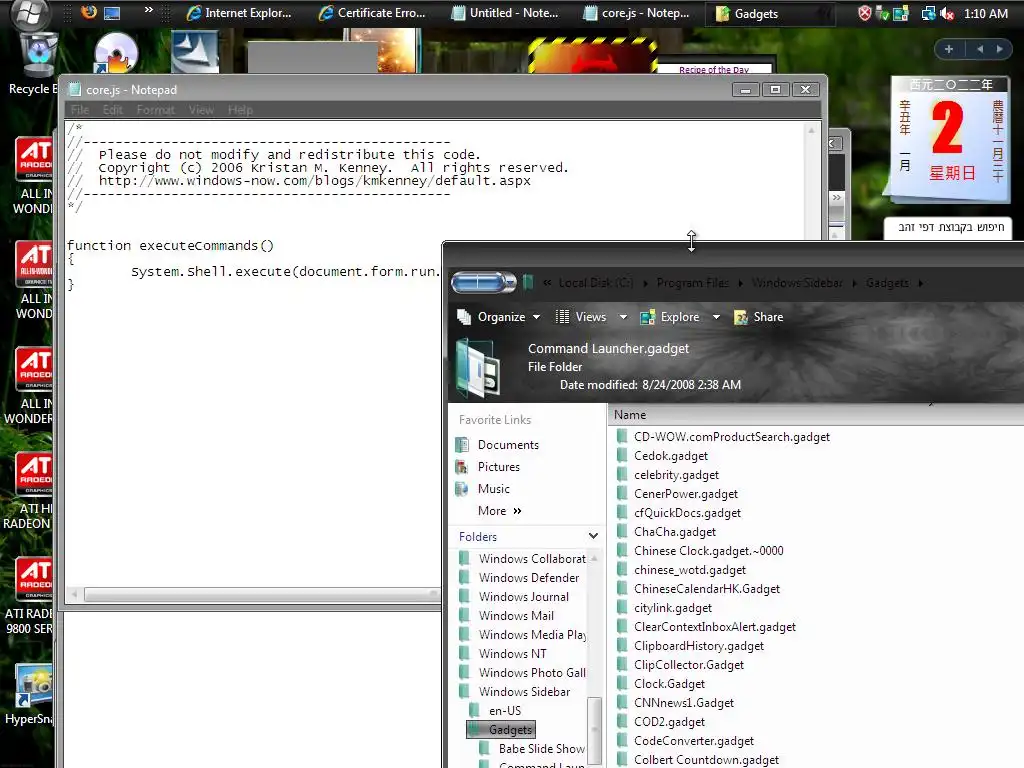Click the 1:10 AM system clock
The height and width of the screenshot is (768, 1024).
pos(985,13)
